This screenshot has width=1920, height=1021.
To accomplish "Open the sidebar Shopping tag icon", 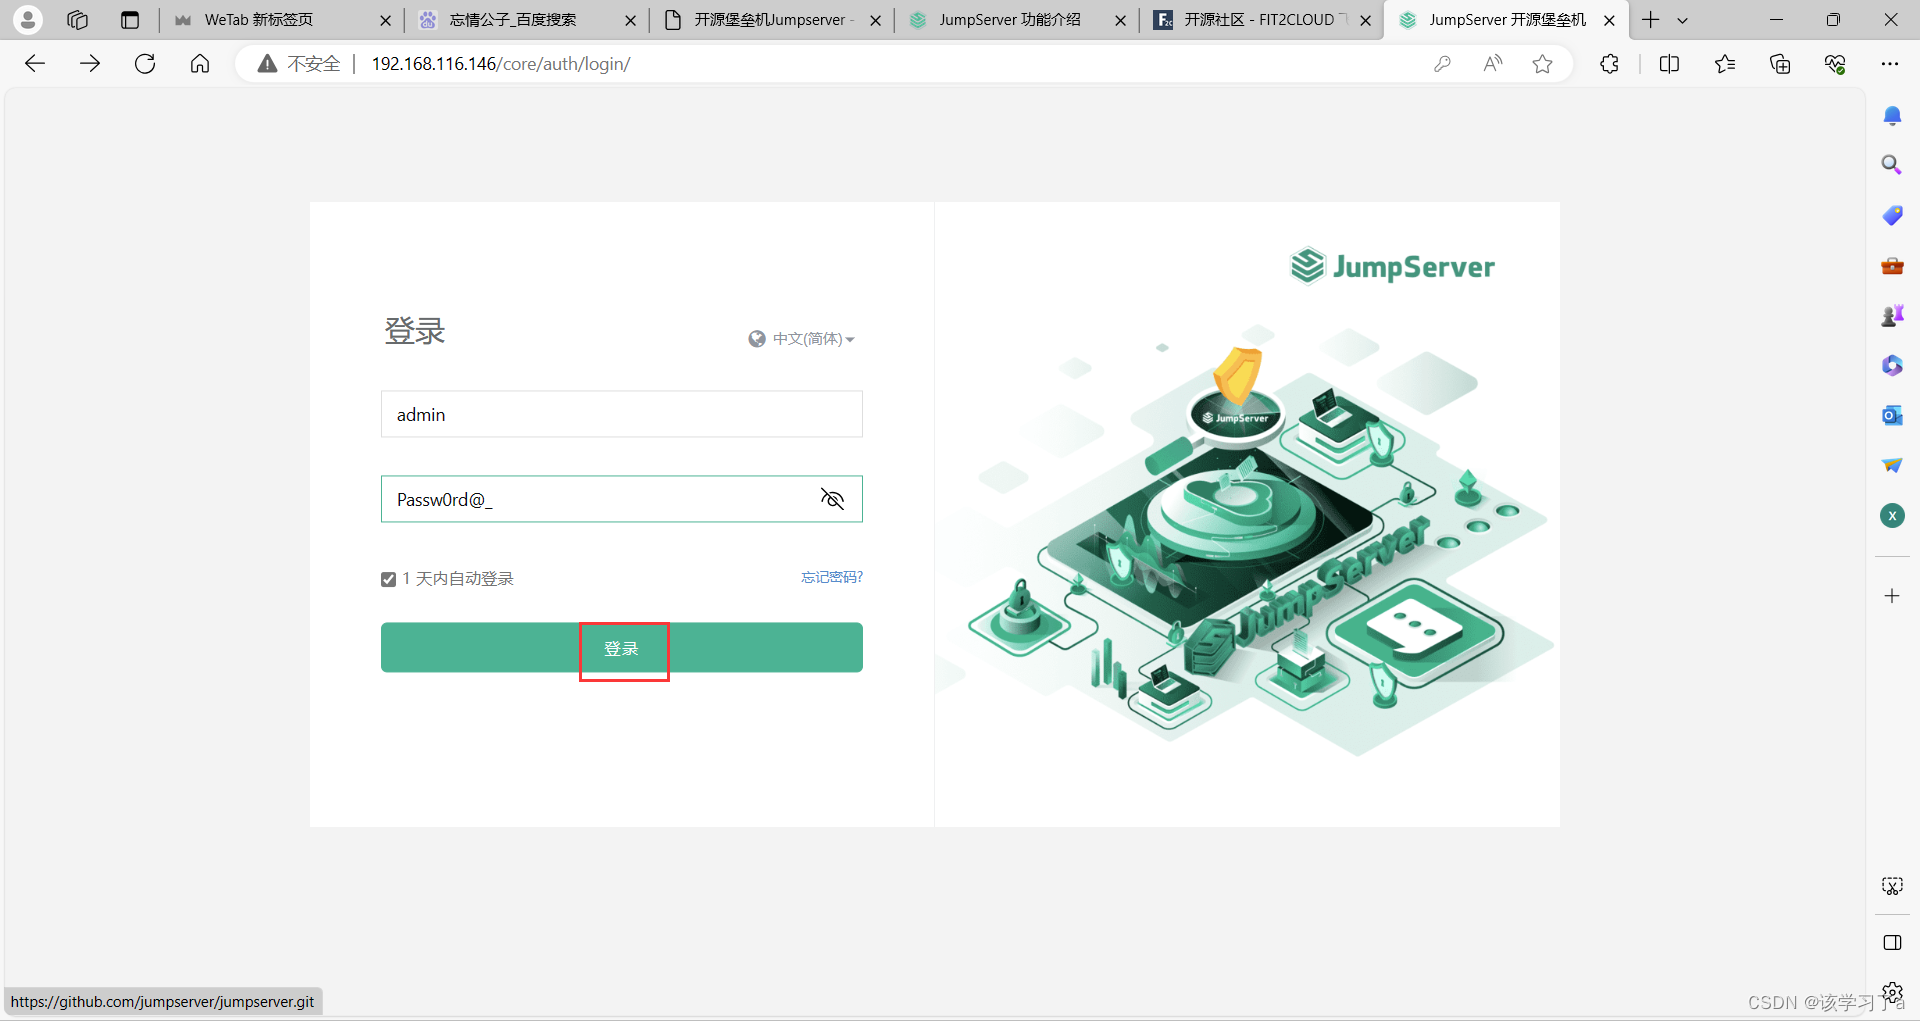I will tap(1892, 215).
